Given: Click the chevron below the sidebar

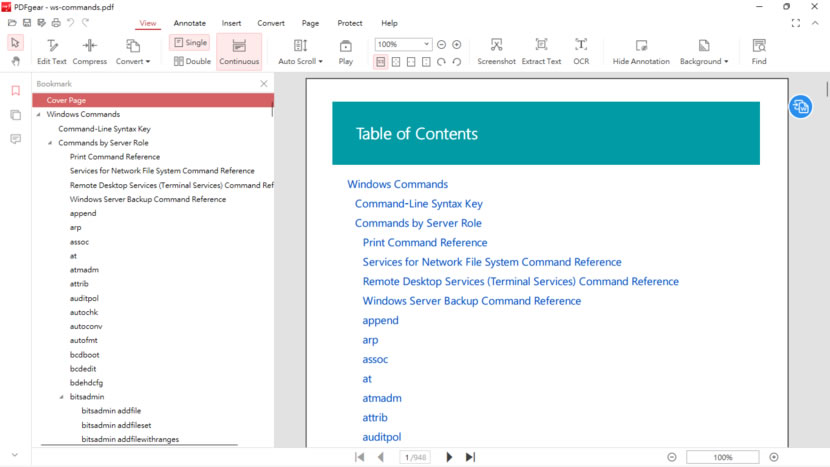Looking at the screenshot, I should click(15, 455).
